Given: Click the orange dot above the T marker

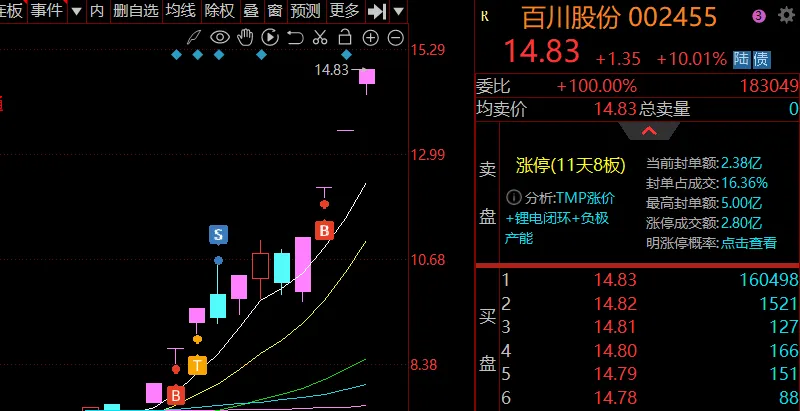Looking at the screenshot, I should coord(197,339).
